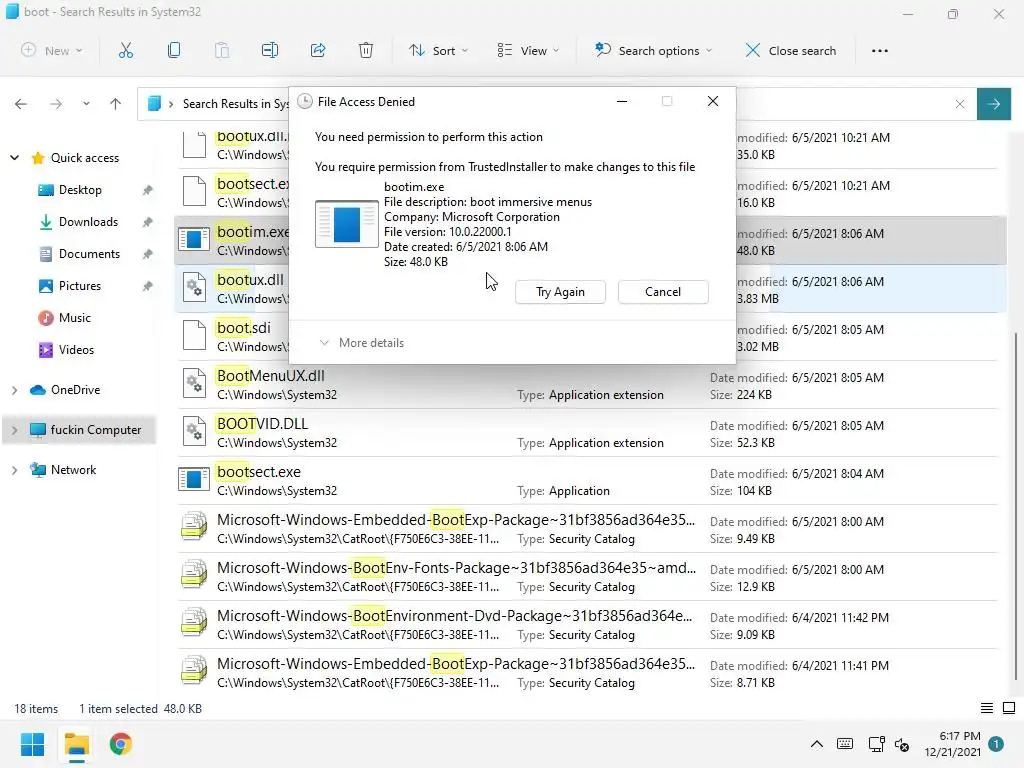Expand the Network tree node

(14, 470)
